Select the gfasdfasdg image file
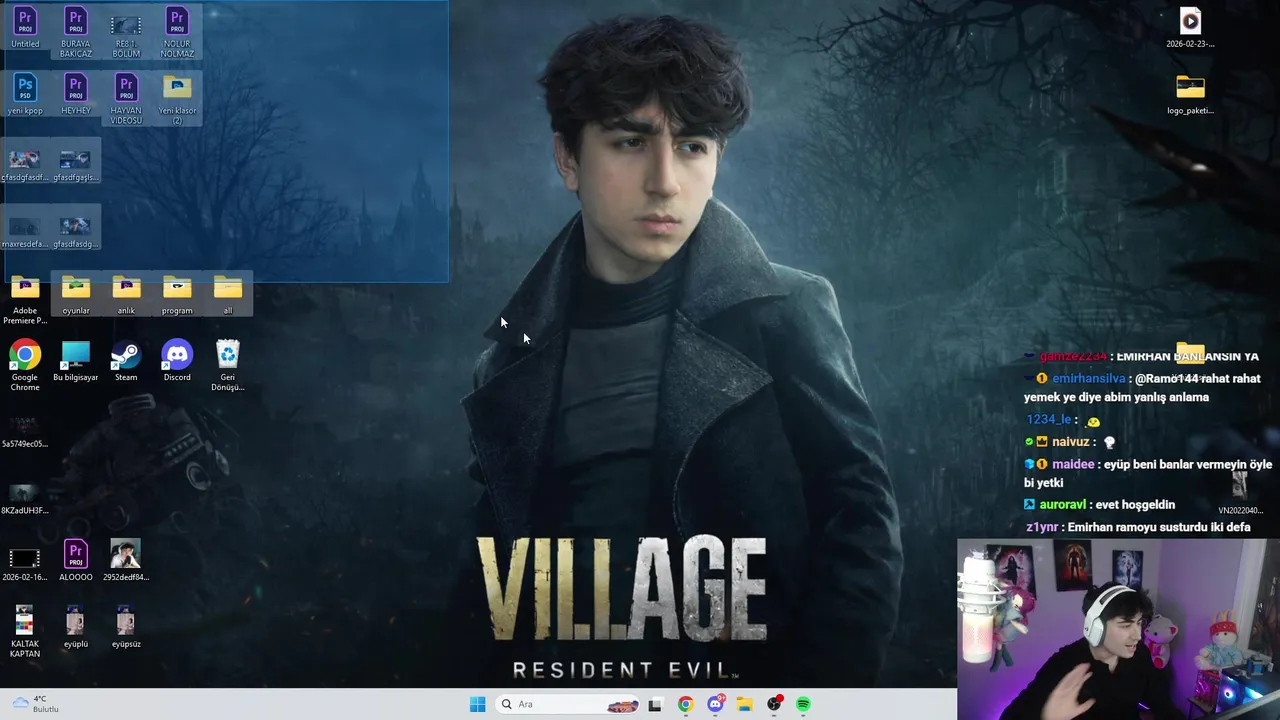The image size is (1280, 720). pyautogui.click(x=76, y=232)
